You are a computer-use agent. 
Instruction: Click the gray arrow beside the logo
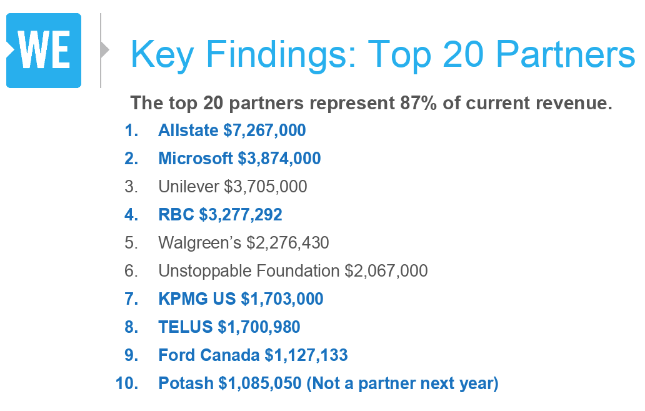point(105,50)
